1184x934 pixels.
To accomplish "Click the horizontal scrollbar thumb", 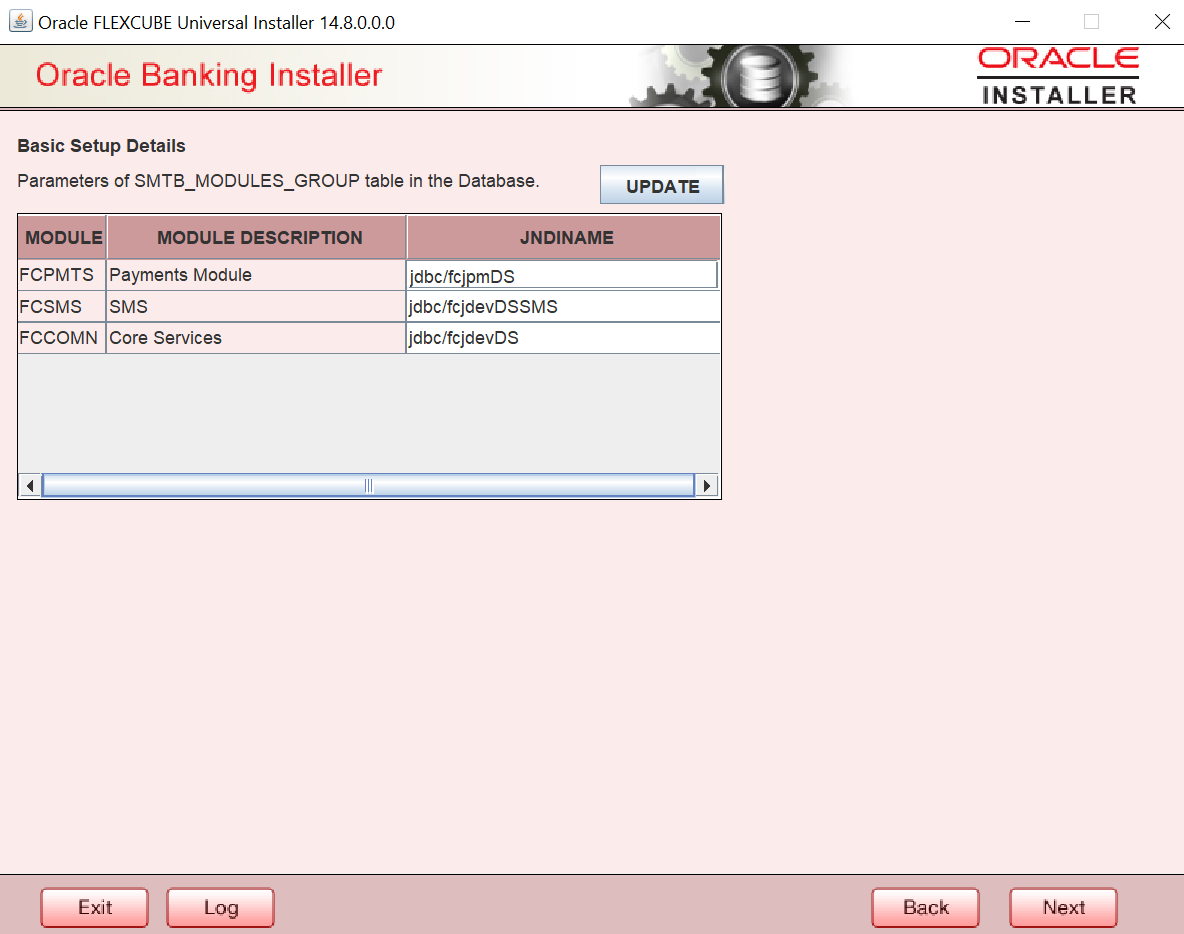I will click(x=368, y=485).
